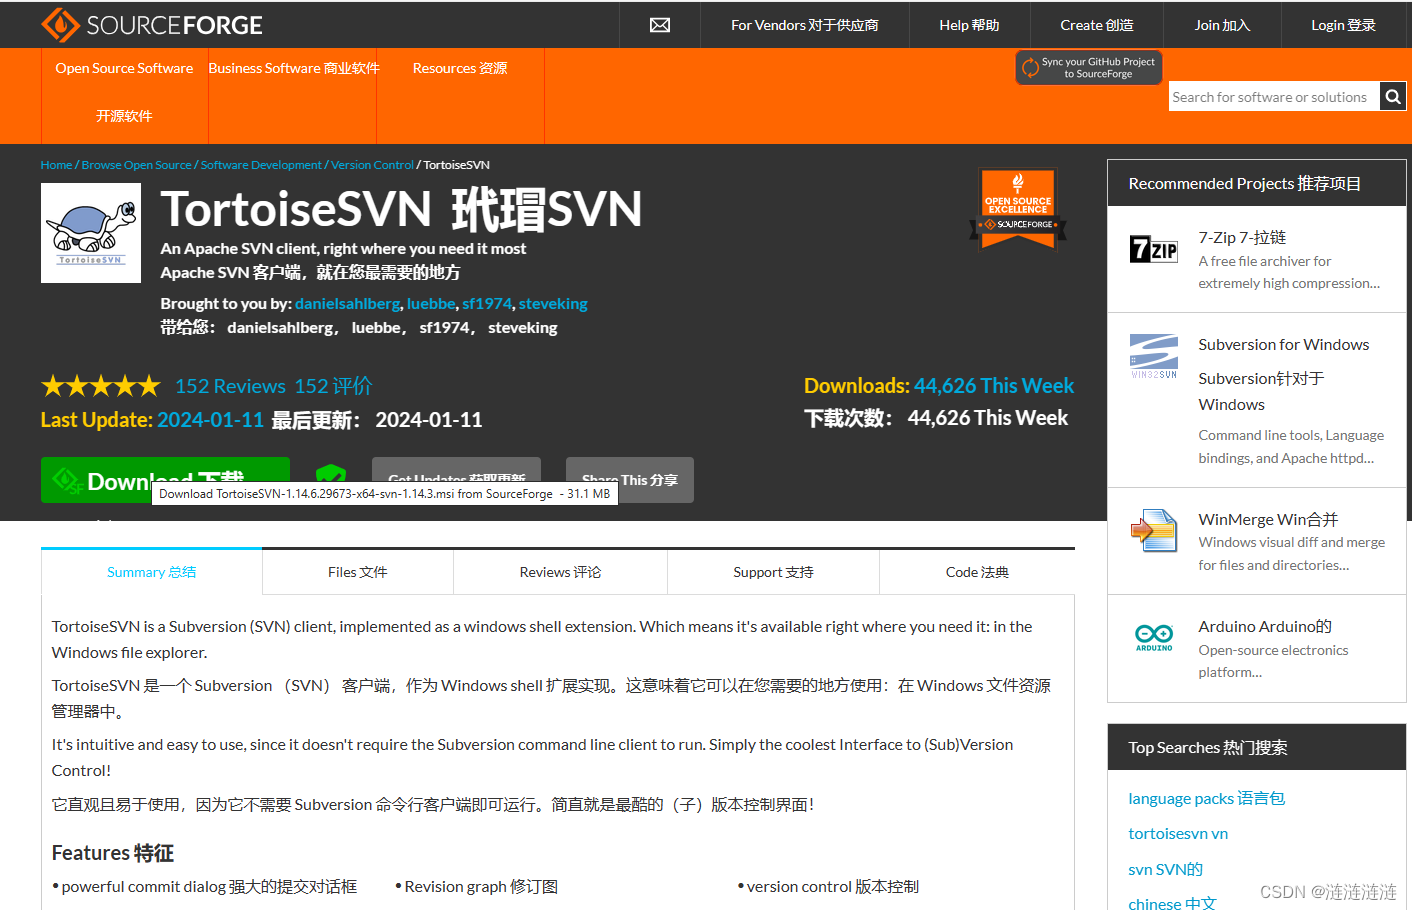Click Last Update 2024-01-11 text

click(x=152, y=420)
